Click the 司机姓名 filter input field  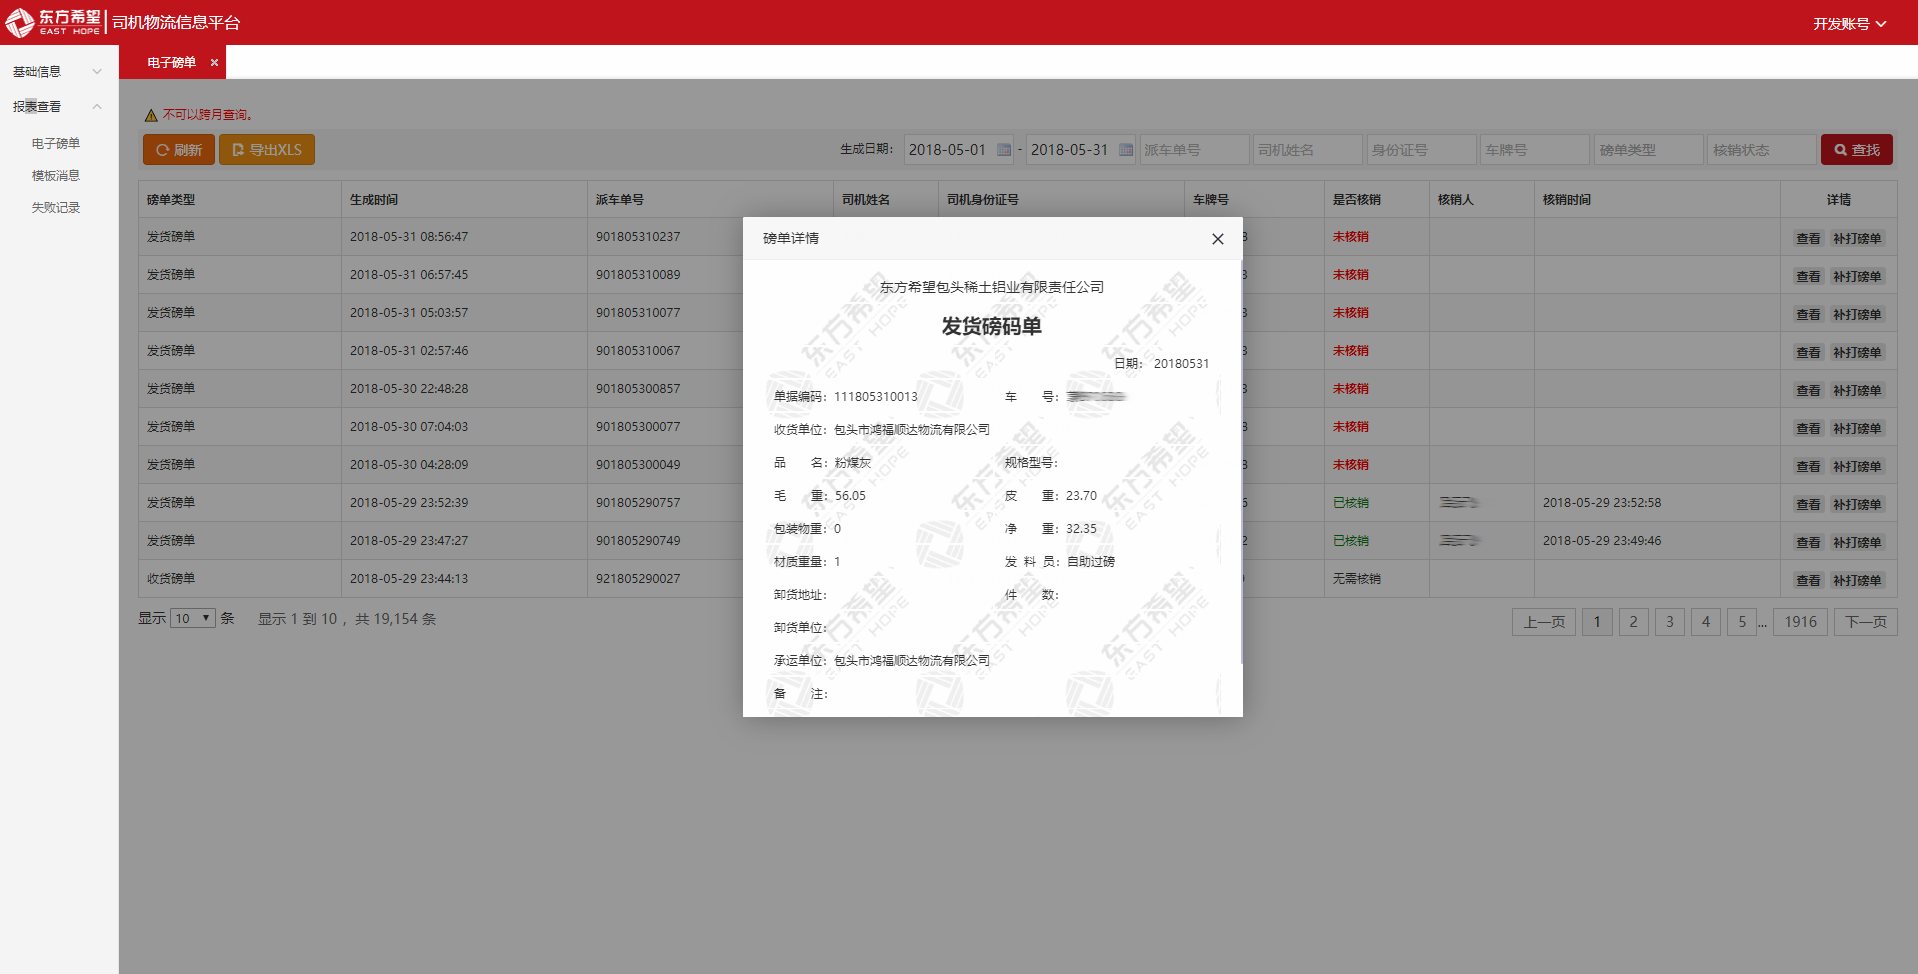tap(1309, 150)
